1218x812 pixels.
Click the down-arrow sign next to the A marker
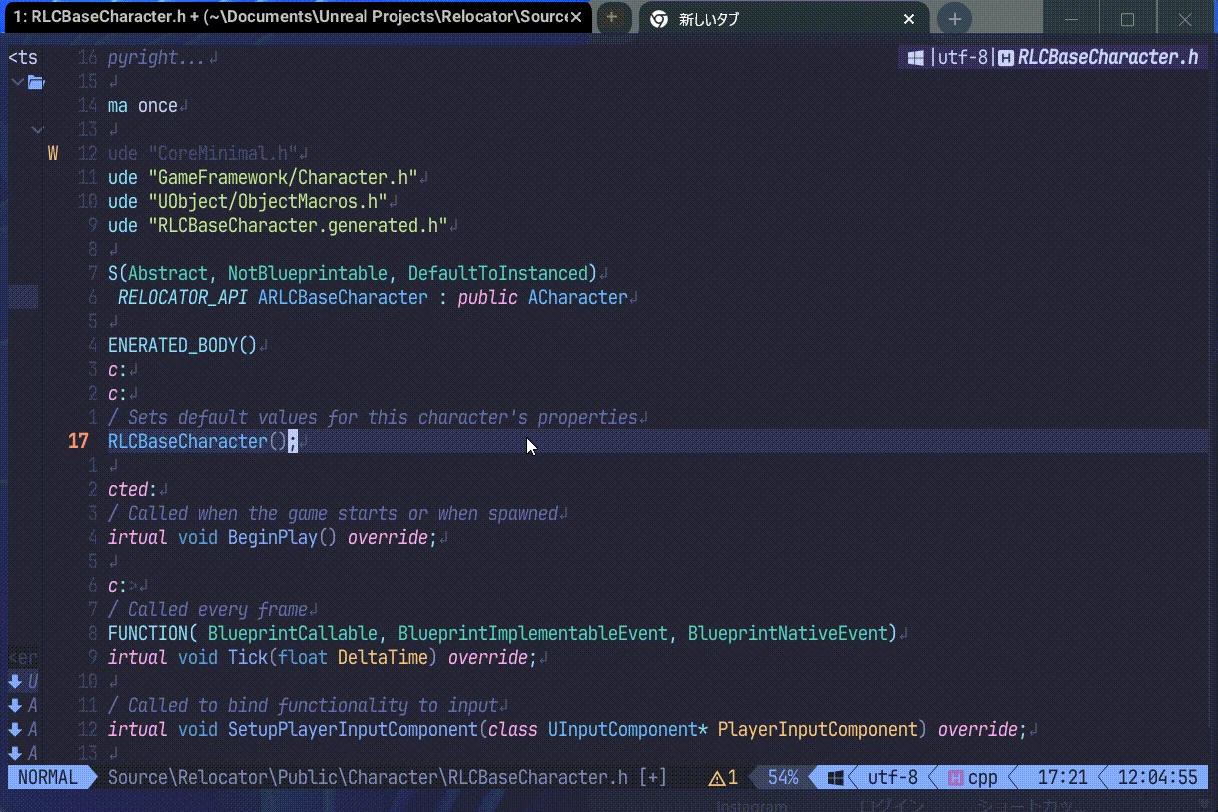click(x=14, y=705)
